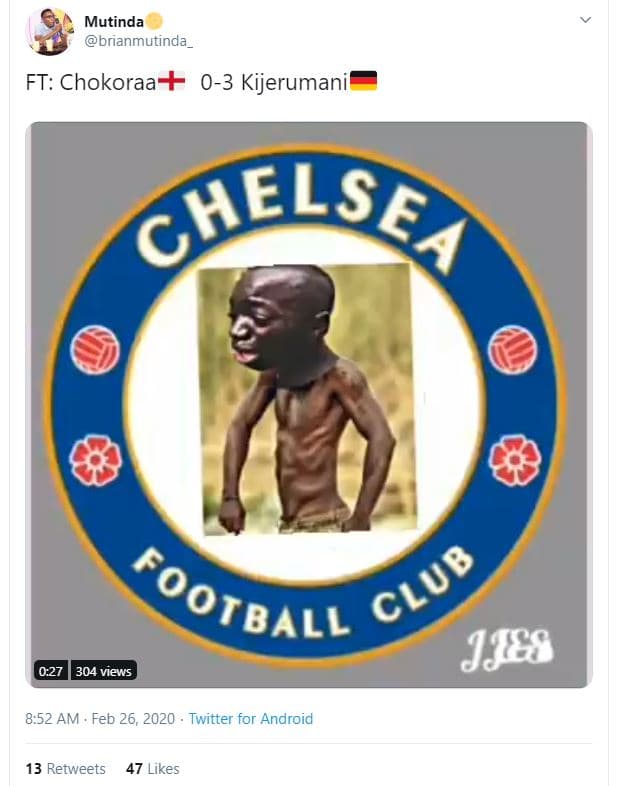Image resolution: width=618 pixels, height=786 pixels.
Task: Click the lower right red rose icon in crest
Action: coord(515,461)
